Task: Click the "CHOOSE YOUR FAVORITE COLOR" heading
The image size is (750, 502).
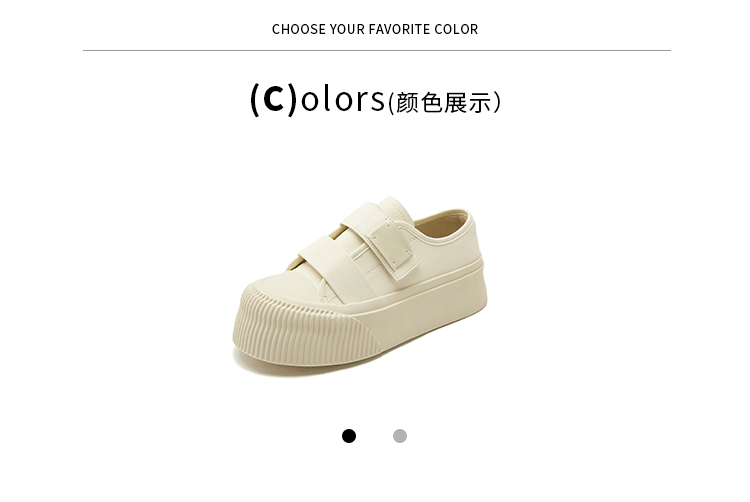Action: click(375, 29)
